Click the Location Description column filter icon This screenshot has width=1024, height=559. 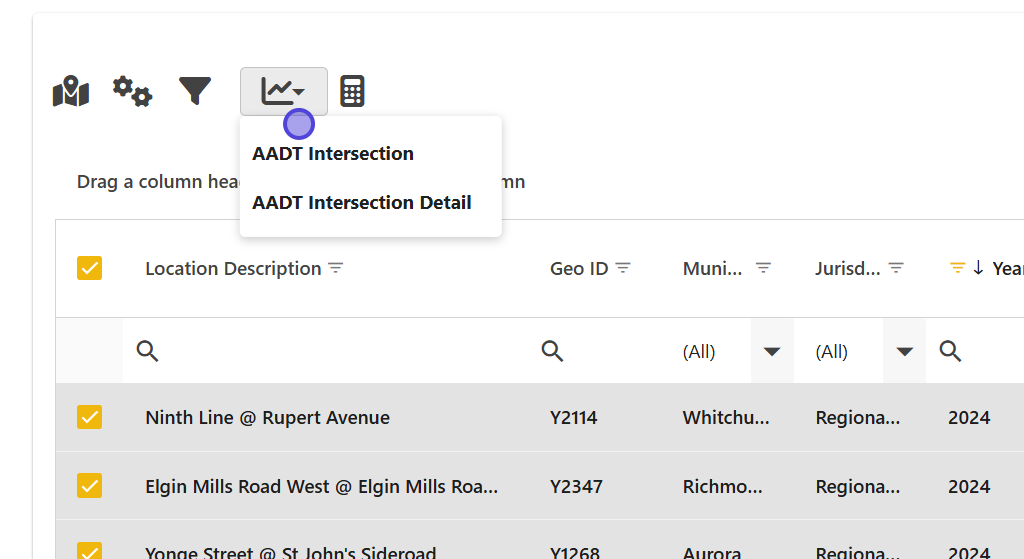point(336,268)
